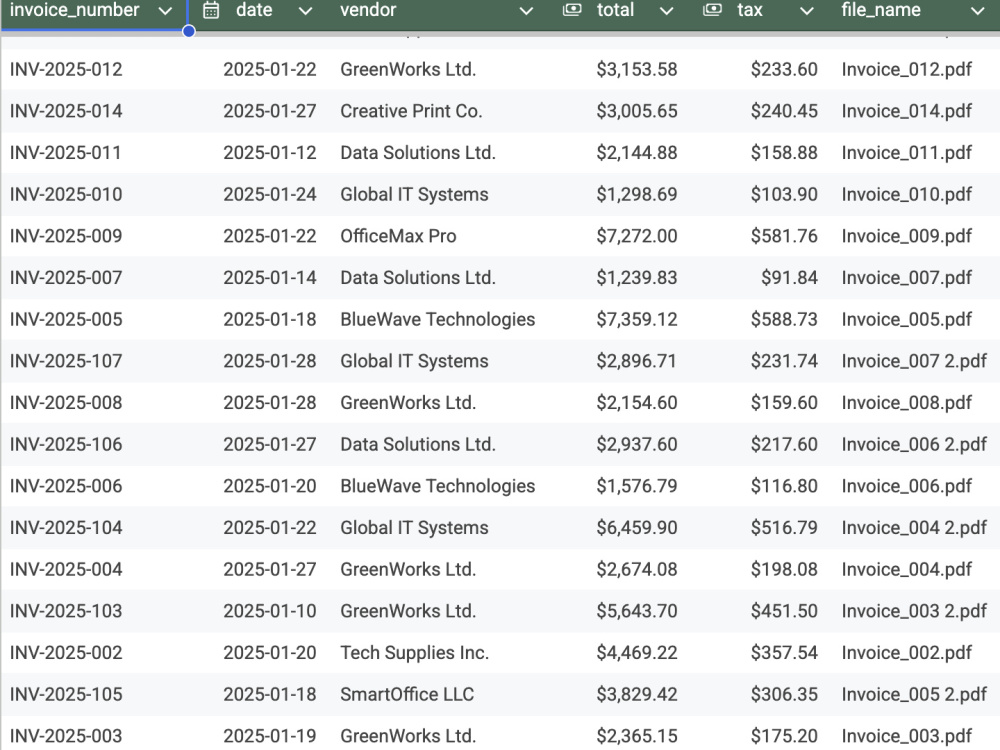The height and width of the screenshot is (750, 1000).
Task: Click file name Invoice_012.pdf
Action: 906,69
